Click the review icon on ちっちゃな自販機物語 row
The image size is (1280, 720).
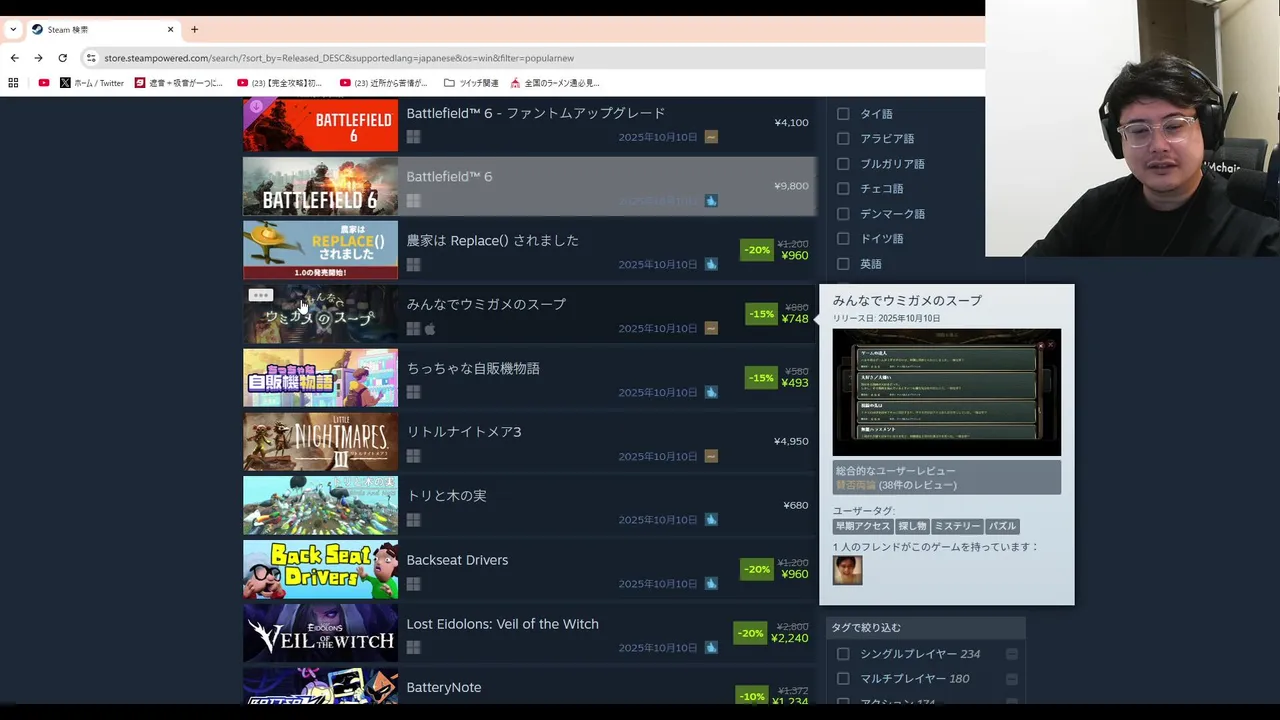point(711,392)
